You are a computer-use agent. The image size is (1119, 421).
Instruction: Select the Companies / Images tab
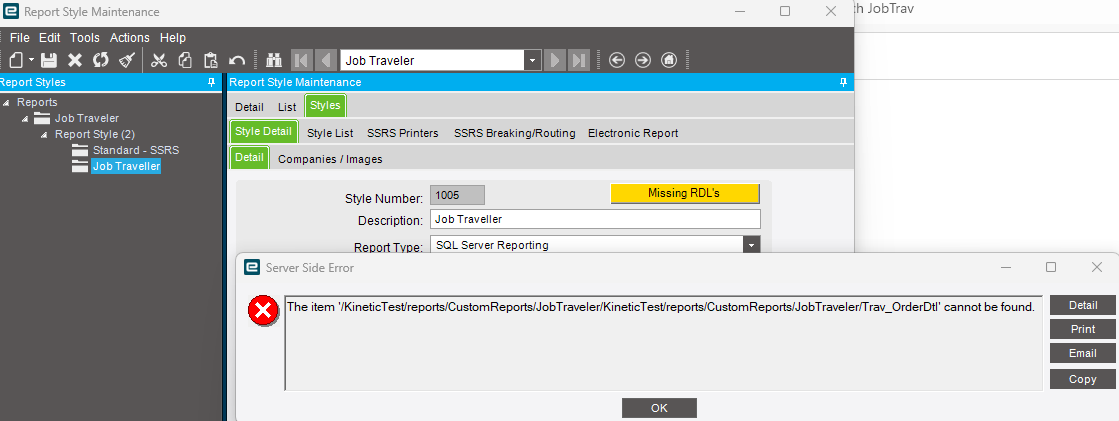(330, 159)
